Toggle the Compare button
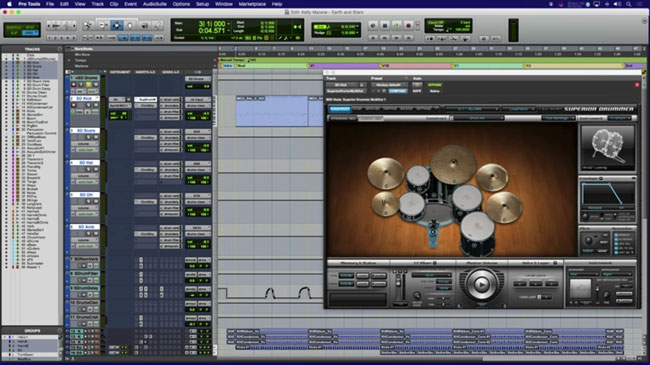The height and width of the screenshot is (365, 650). click(x=398, y=91)
